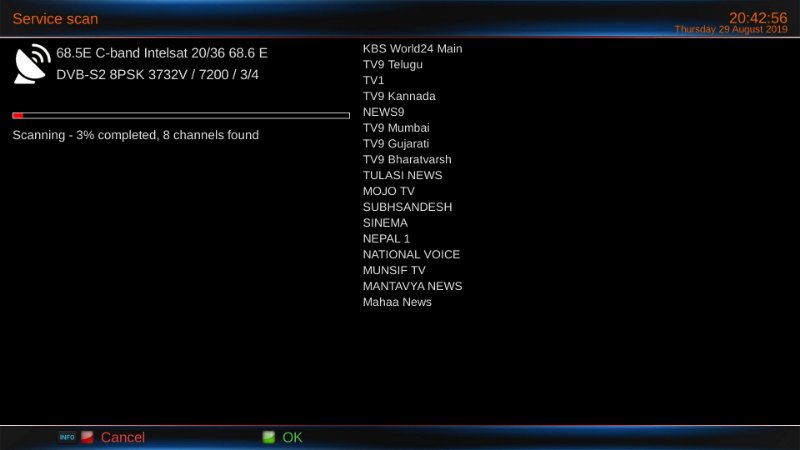Click the red Cancel key icon
800x450 pixels.
tap(87, 437)
